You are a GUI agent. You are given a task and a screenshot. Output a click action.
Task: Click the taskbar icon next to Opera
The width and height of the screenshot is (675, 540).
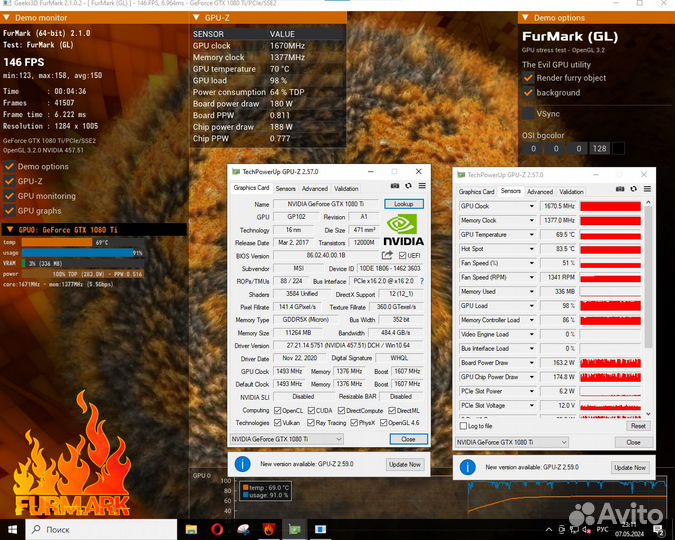pyautogui.click(x=243, y=529)
